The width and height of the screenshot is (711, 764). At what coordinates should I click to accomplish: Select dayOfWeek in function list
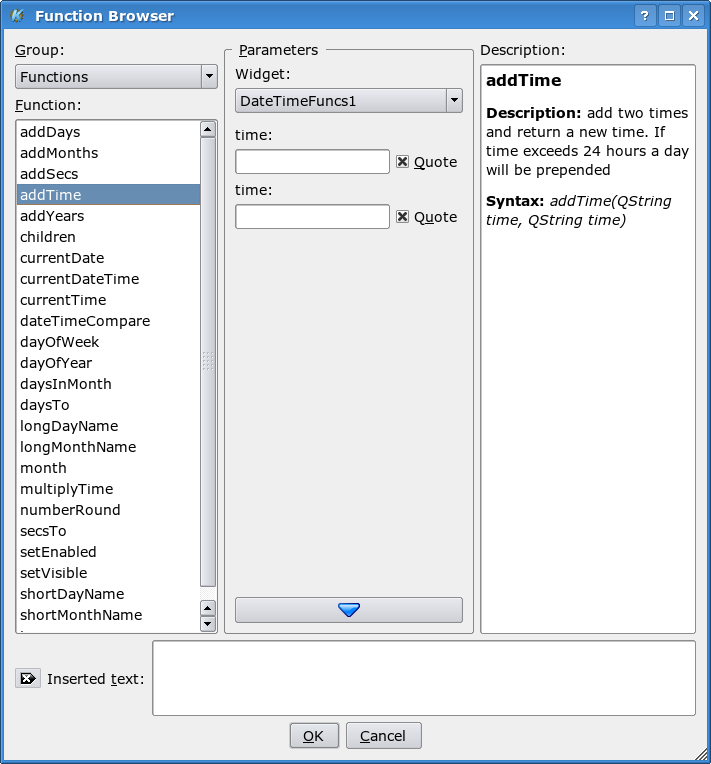(108, 342)
